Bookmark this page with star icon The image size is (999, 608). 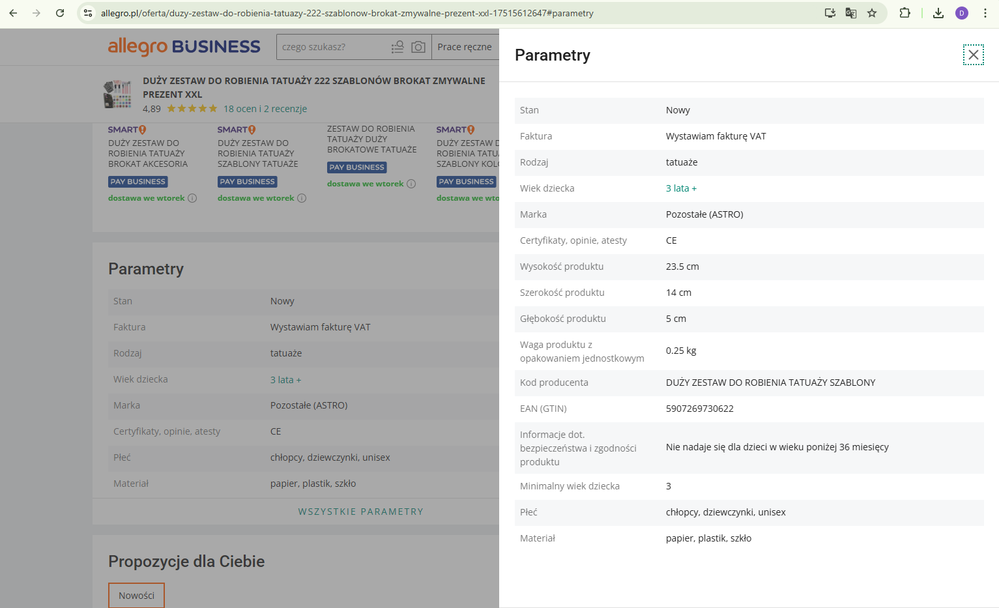(x=872, y=13)
